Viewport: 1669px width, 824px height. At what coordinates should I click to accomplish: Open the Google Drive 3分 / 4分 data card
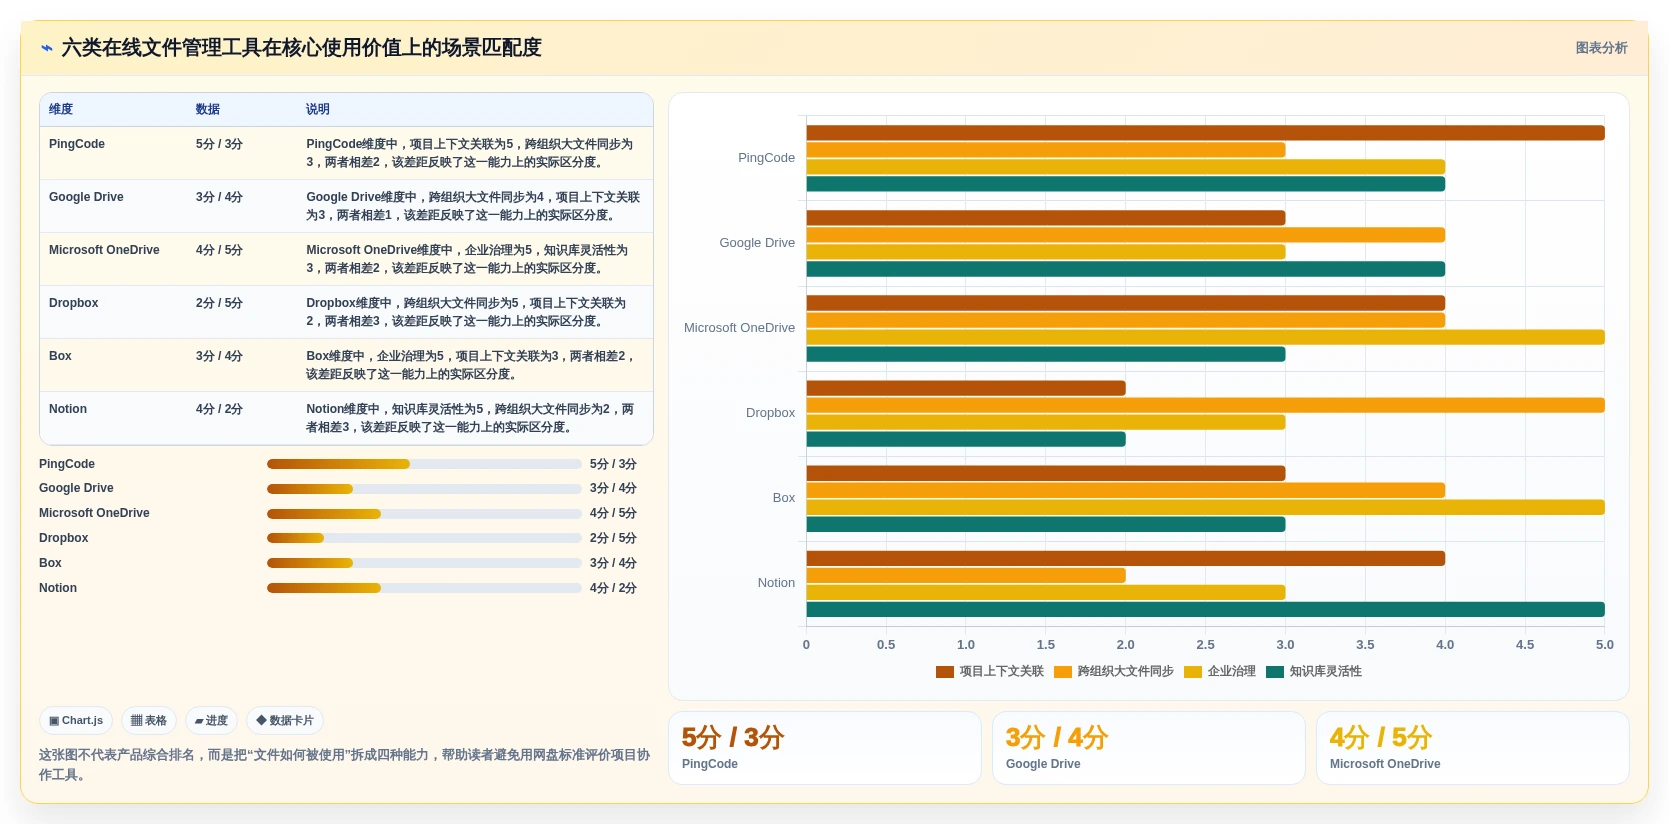1149,748
